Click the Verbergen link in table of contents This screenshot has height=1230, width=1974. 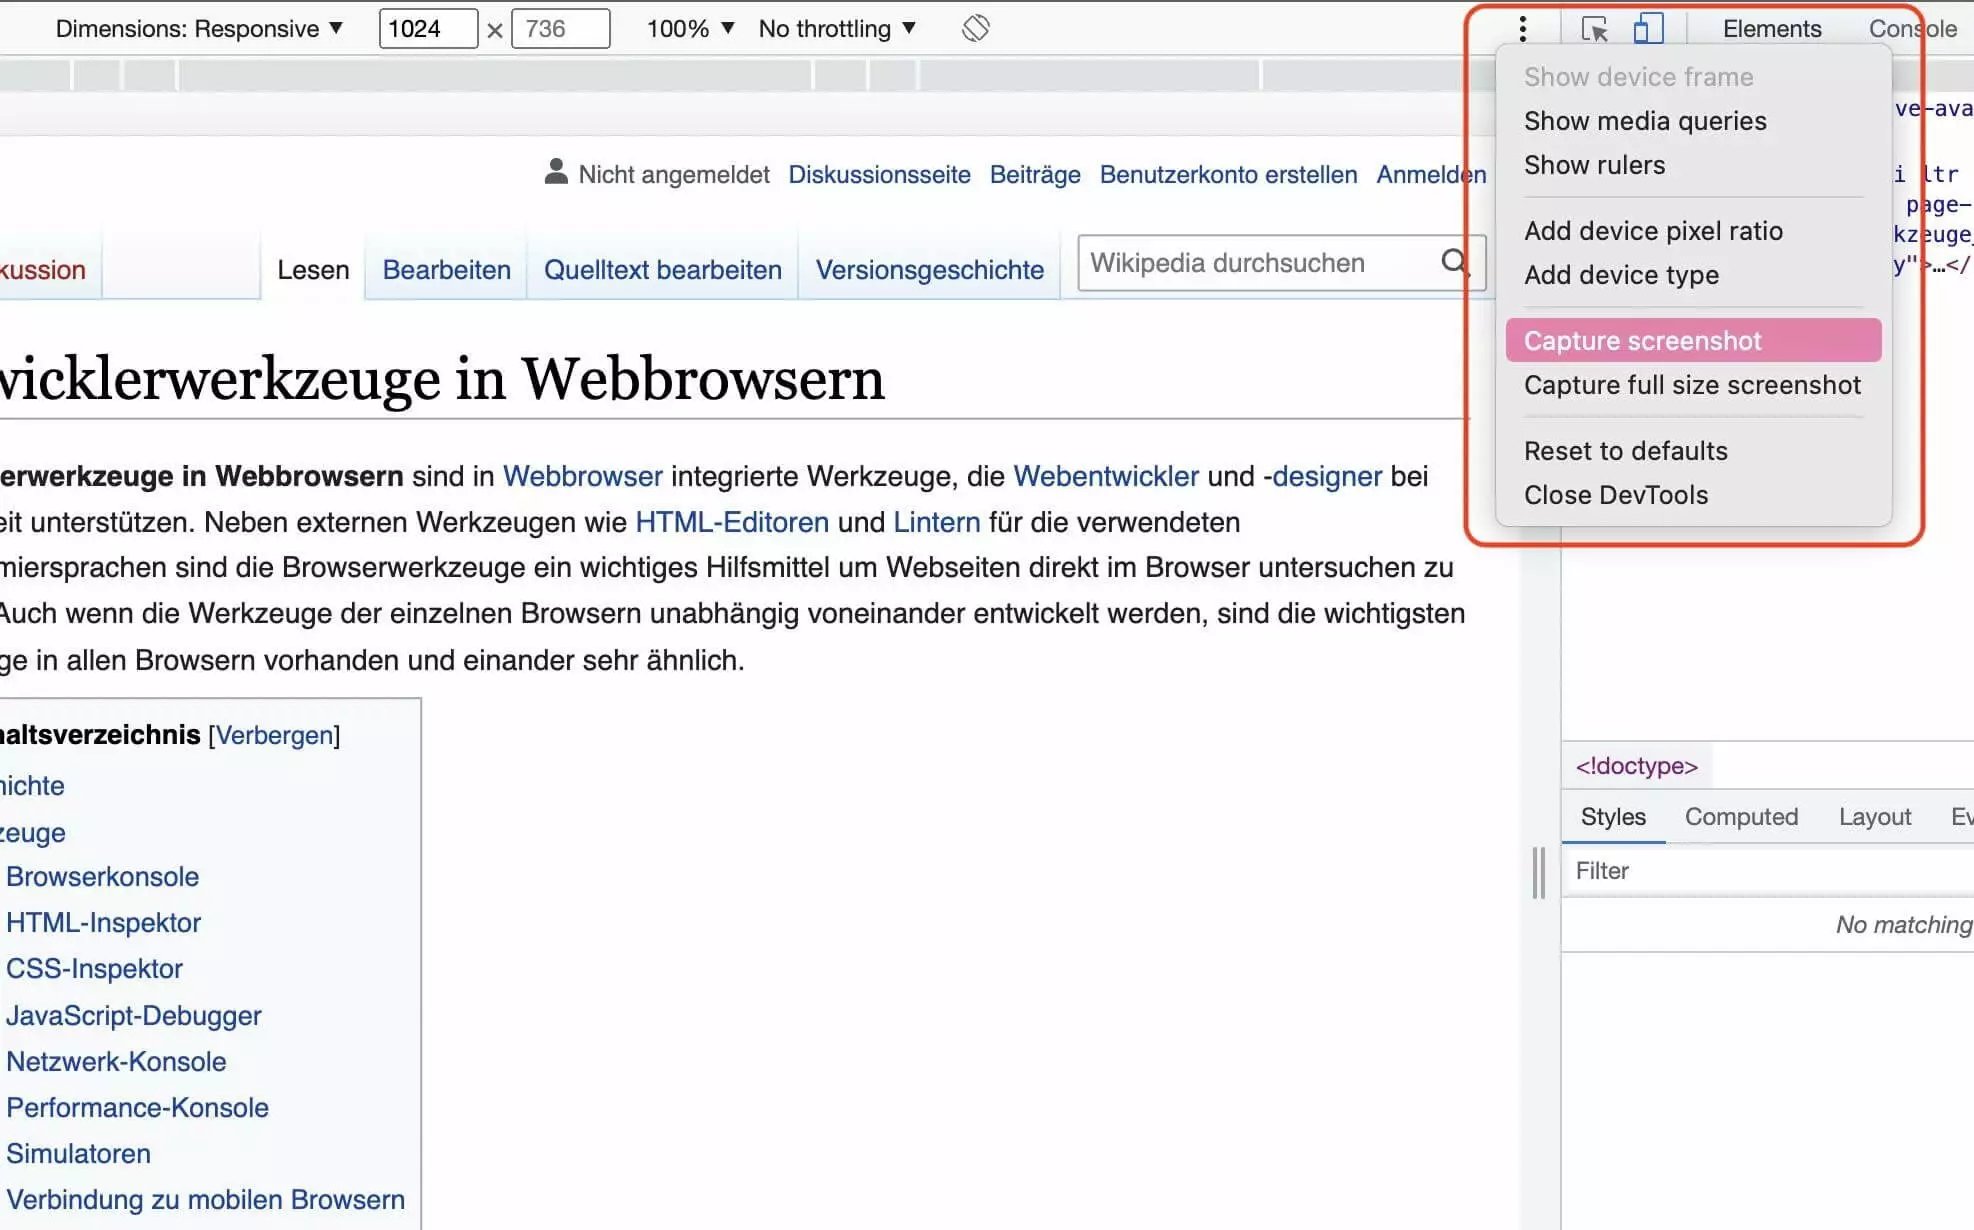point(274,735)
